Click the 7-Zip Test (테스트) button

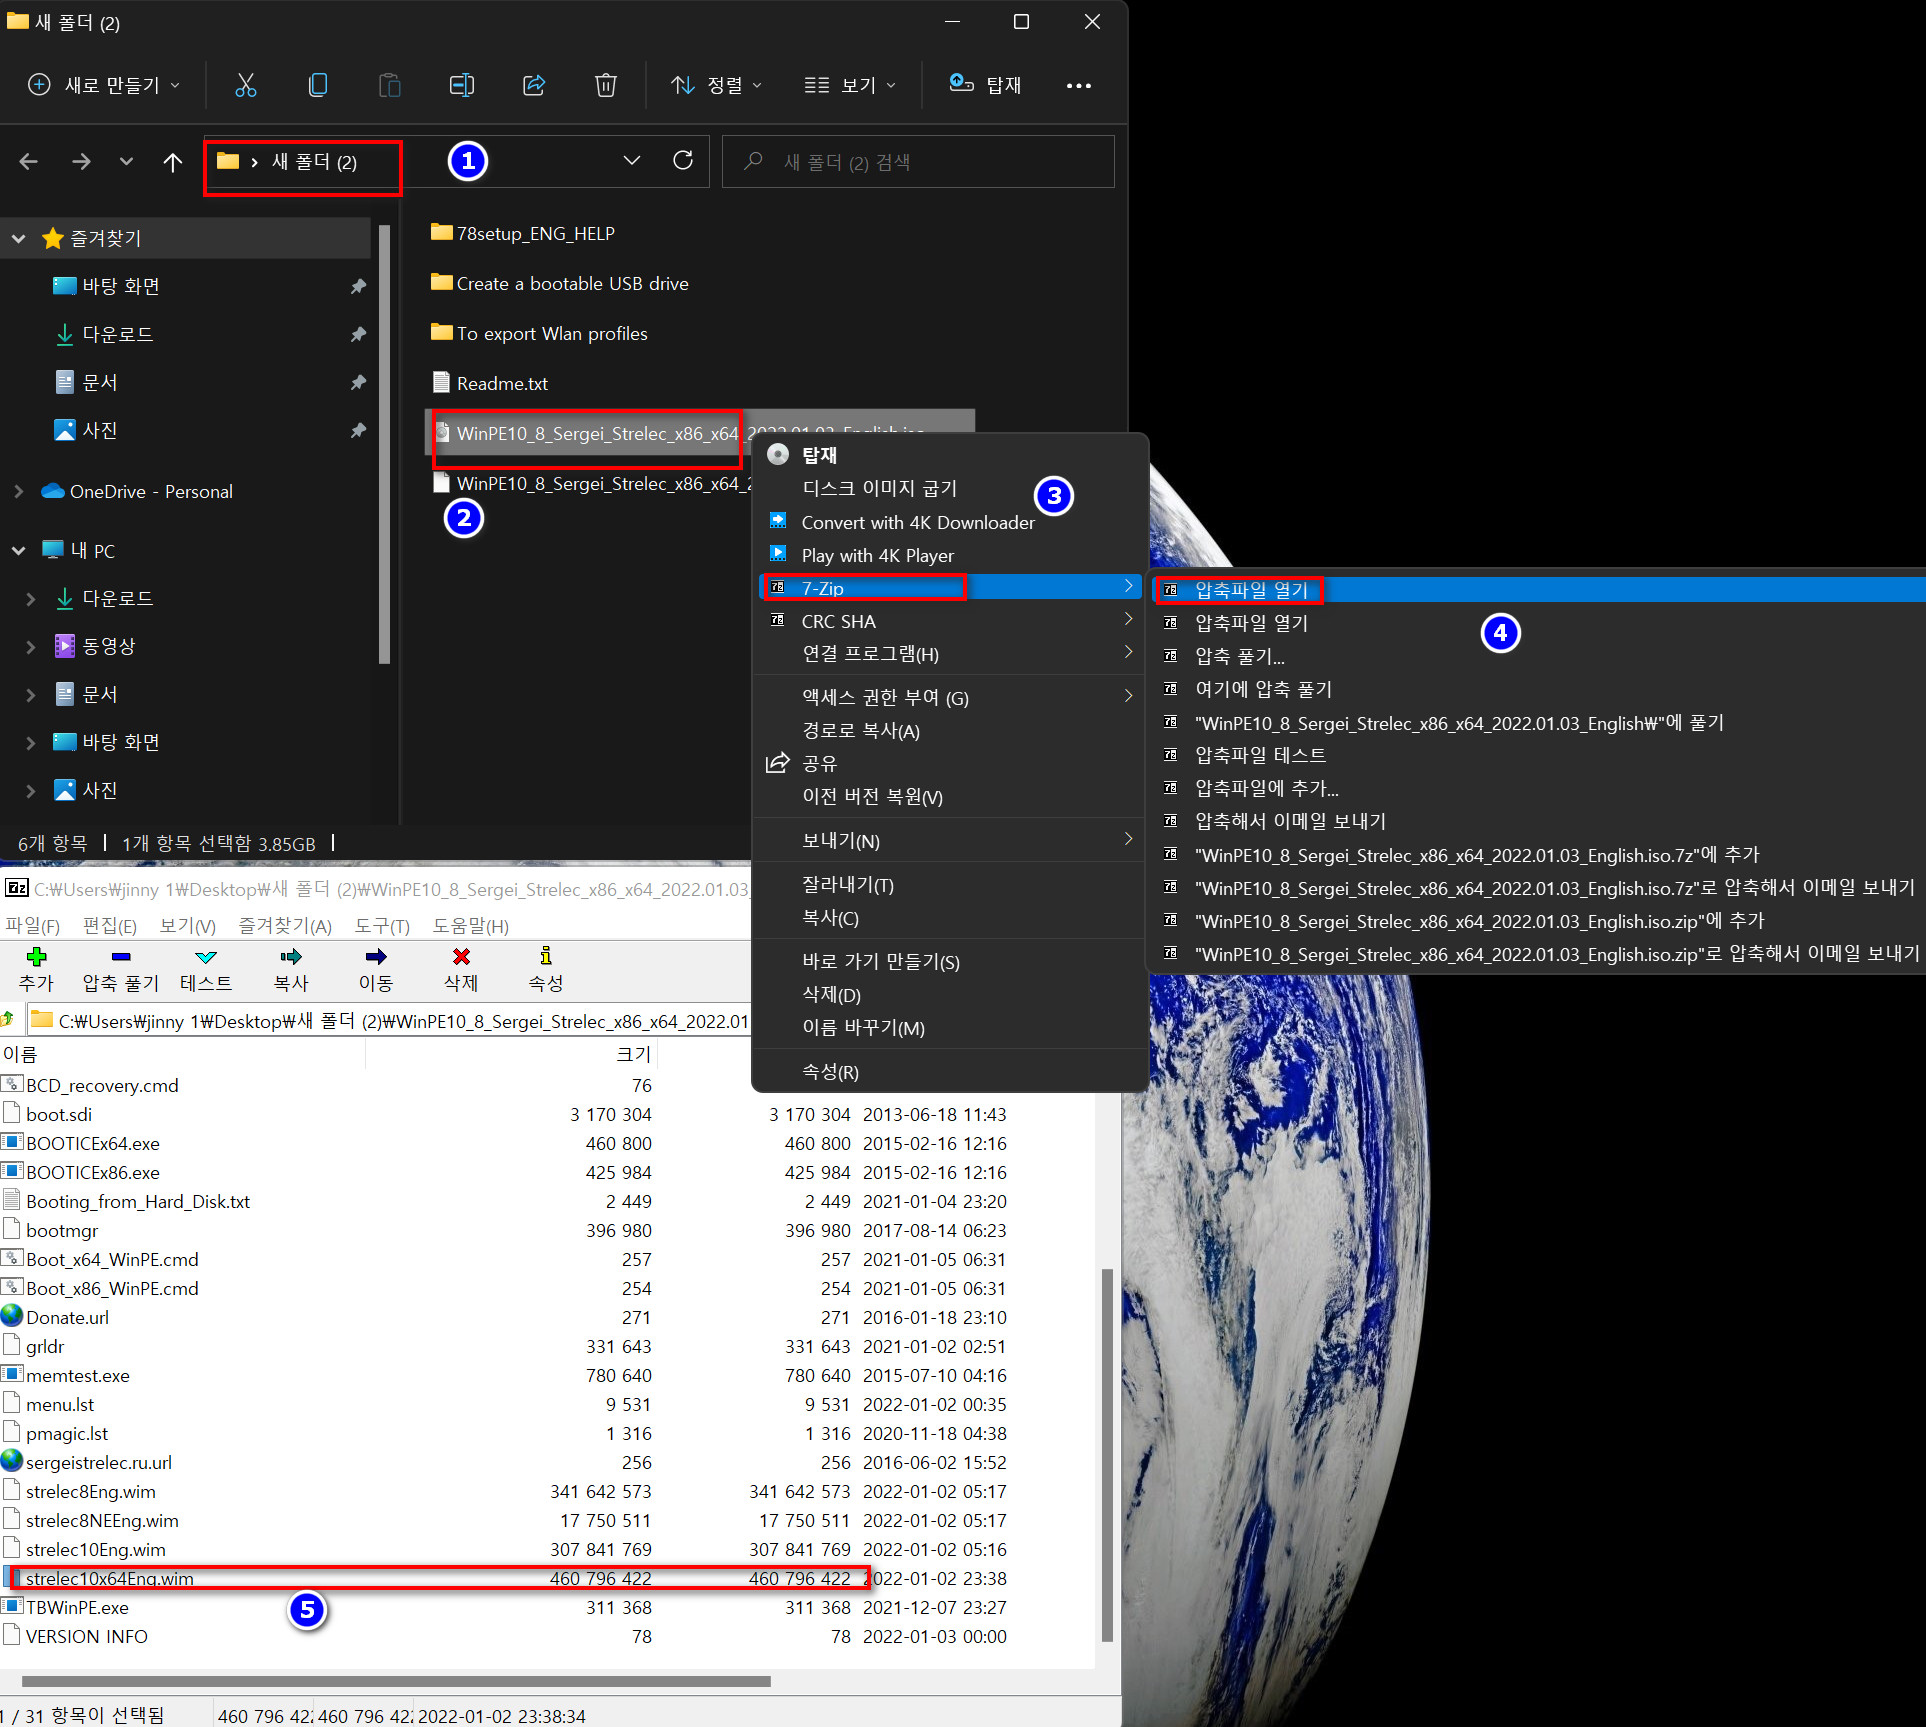(x=206, y=969)
